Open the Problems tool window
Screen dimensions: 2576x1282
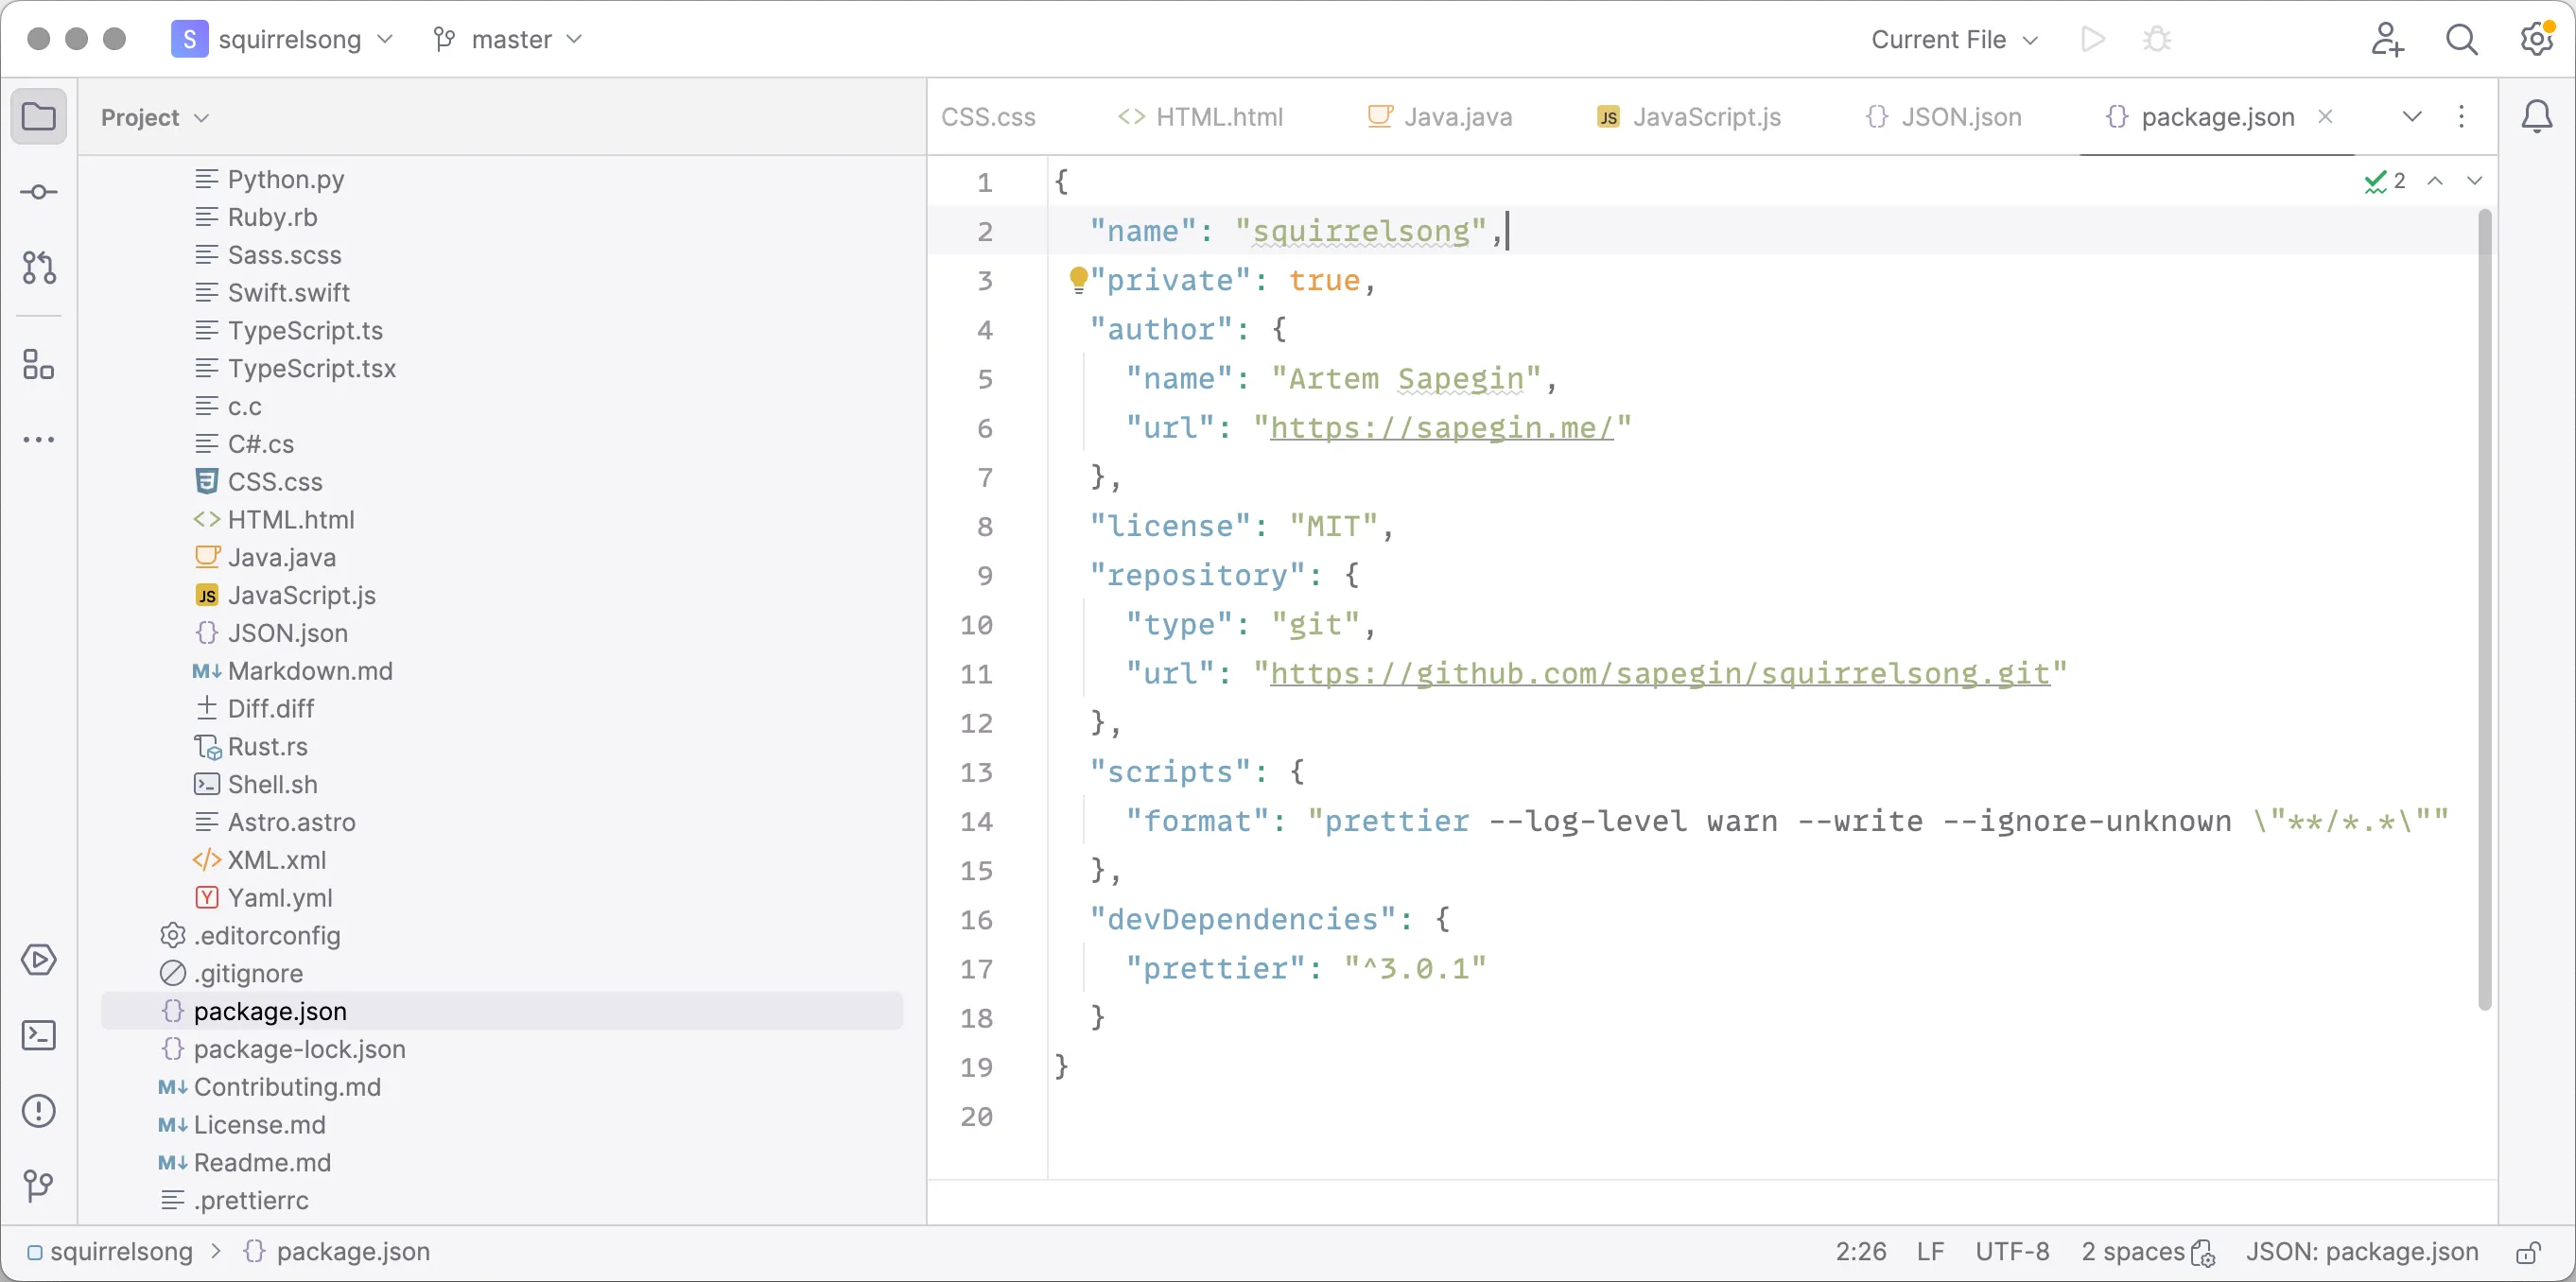(39, 1110)
